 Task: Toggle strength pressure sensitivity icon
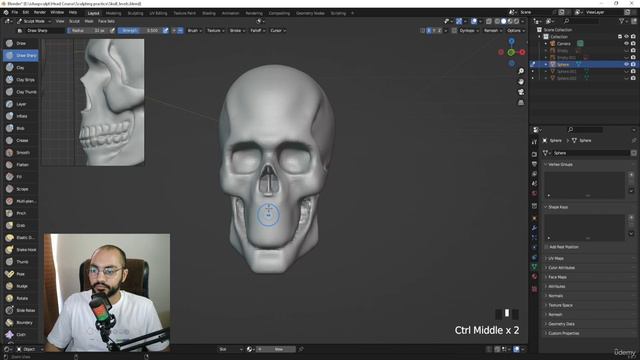pos(165,31)
